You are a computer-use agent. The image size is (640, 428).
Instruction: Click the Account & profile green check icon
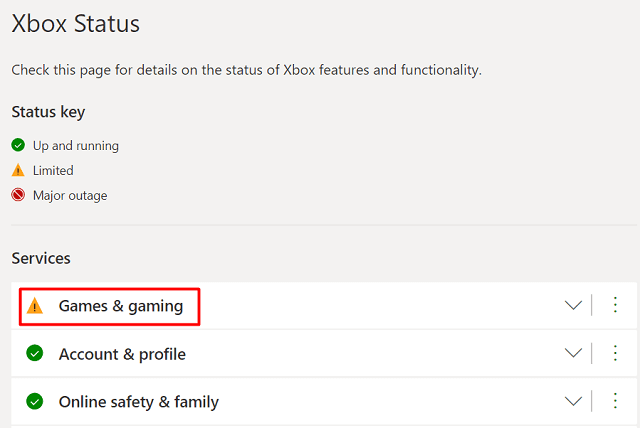tap(35, 353)
